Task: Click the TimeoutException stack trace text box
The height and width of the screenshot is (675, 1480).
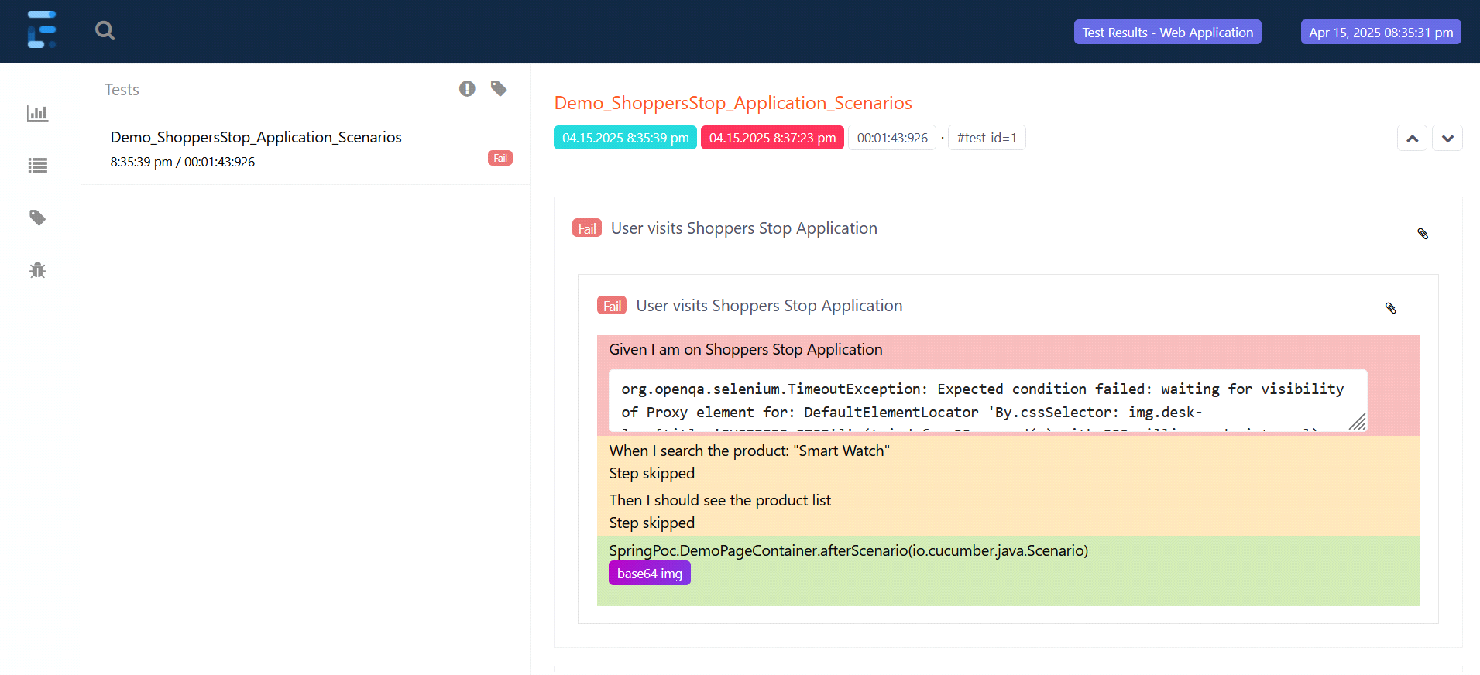Action: pos(988,401)
